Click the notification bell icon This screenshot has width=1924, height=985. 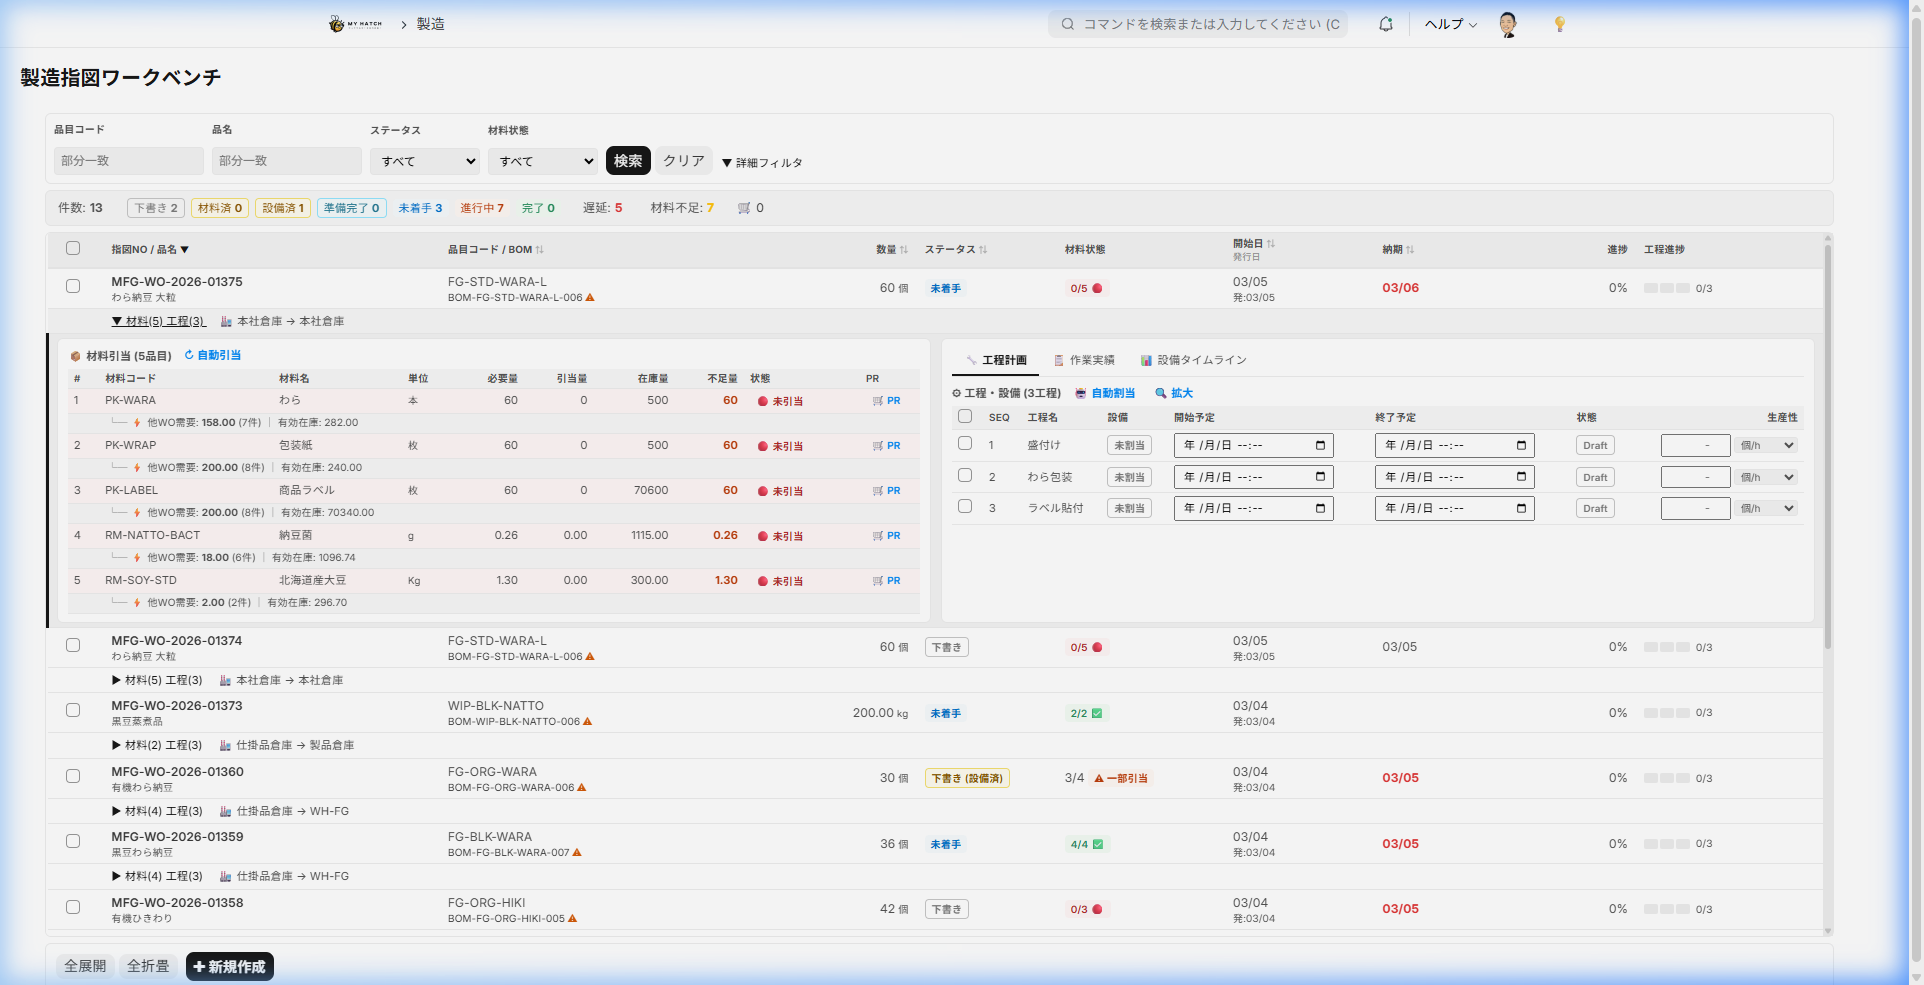[x=1385, y=24]
